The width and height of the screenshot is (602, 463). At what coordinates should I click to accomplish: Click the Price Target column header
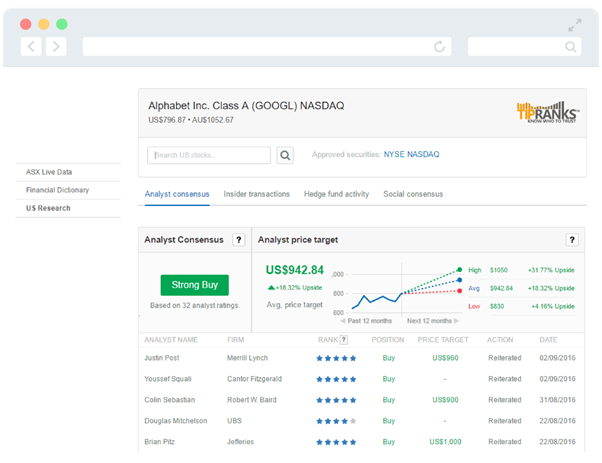(x=443, y=340)
